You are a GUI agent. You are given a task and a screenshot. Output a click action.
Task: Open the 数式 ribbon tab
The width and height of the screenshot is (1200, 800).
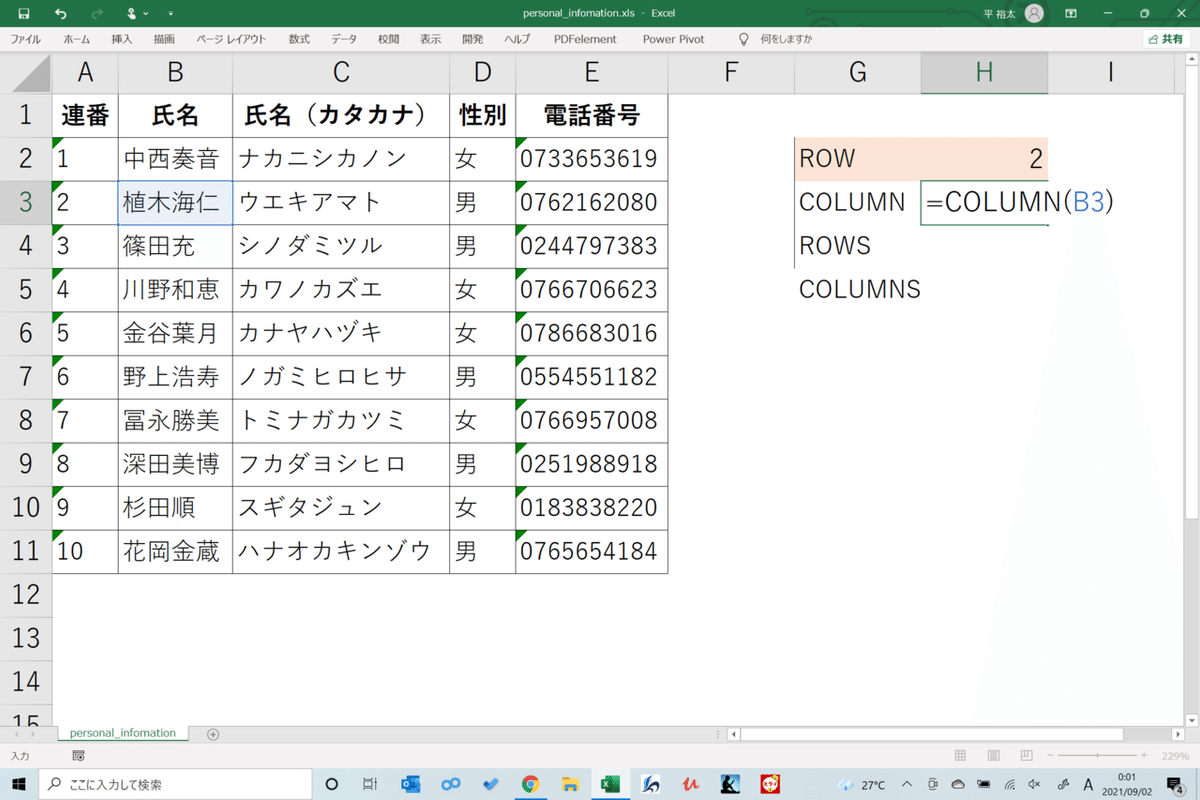pyautogui.click(x=299, y=39)
